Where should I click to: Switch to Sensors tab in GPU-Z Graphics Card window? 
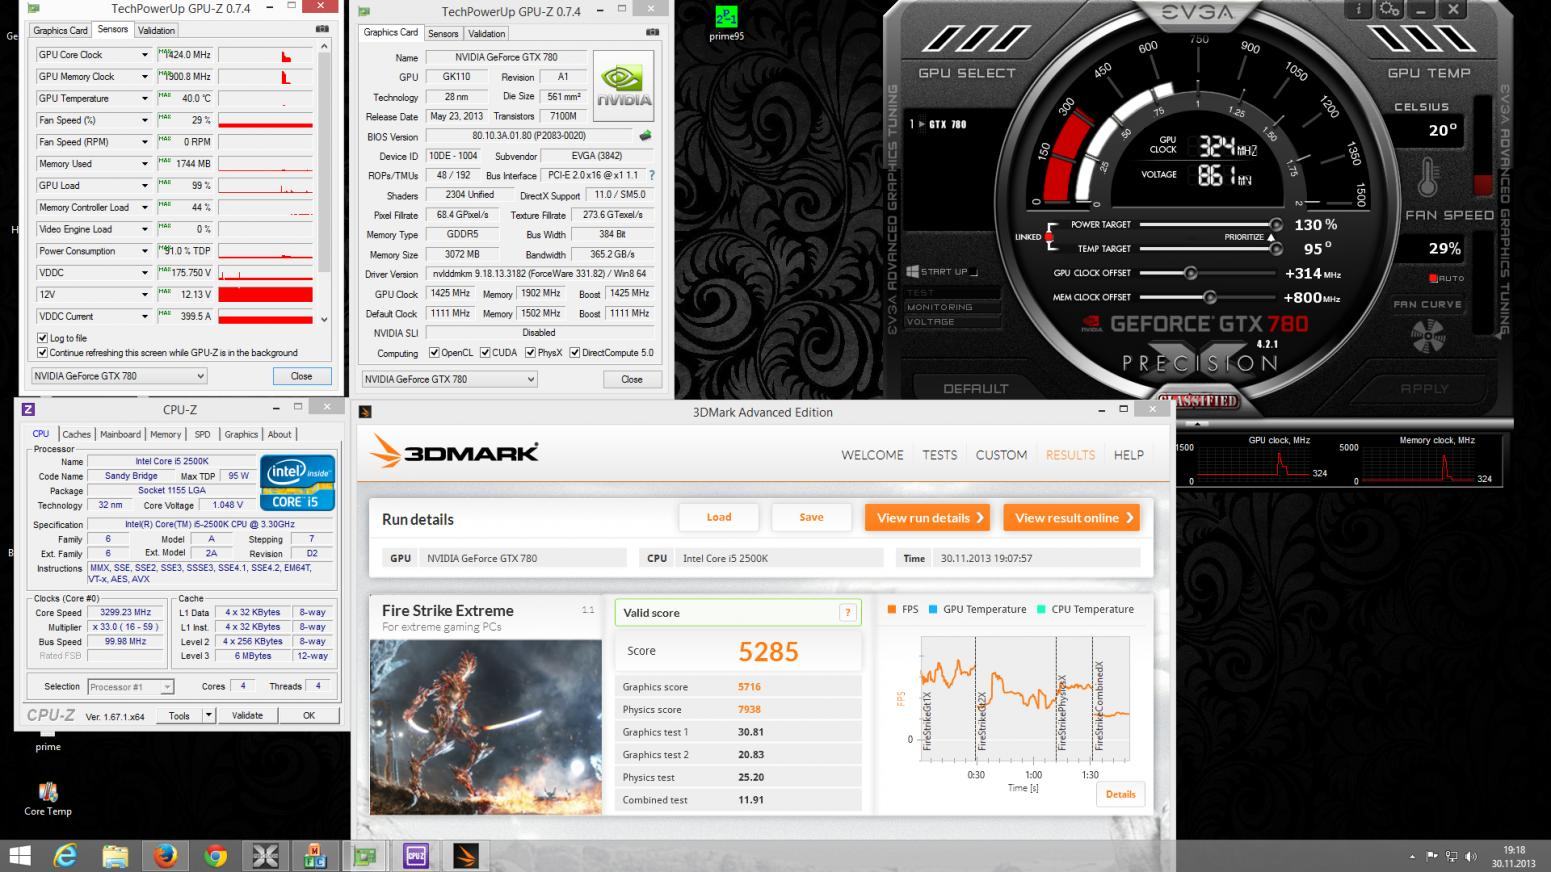tap(443, 34)
